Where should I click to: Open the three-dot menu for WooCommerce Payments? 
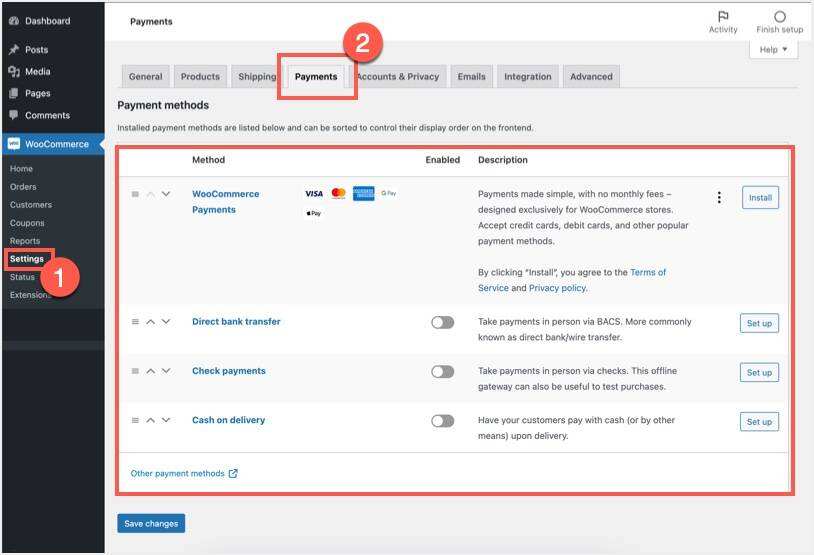tap(719, 198)
